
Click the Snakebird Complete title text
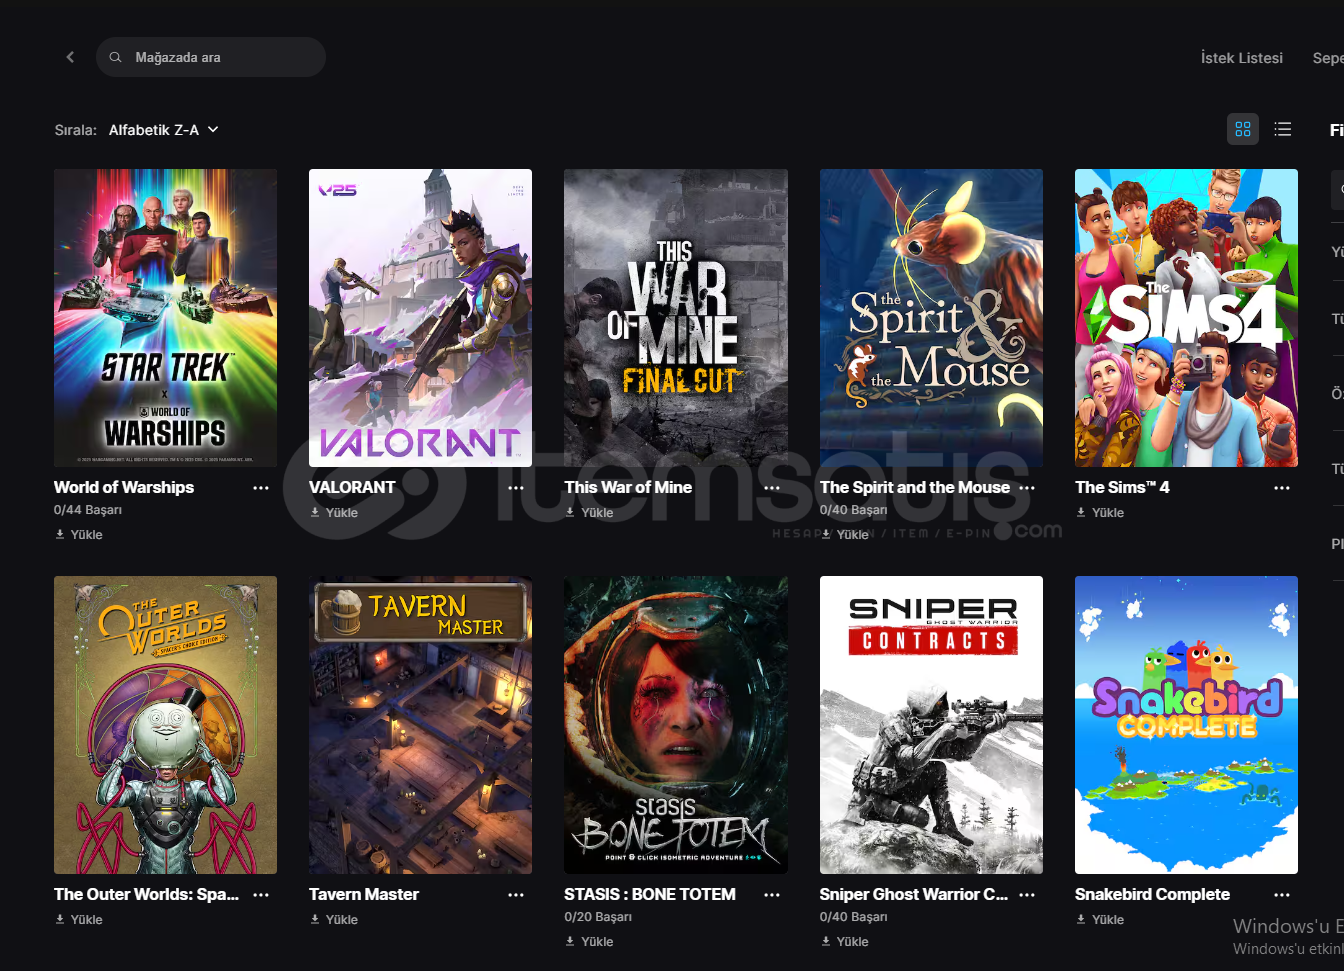1152,894
